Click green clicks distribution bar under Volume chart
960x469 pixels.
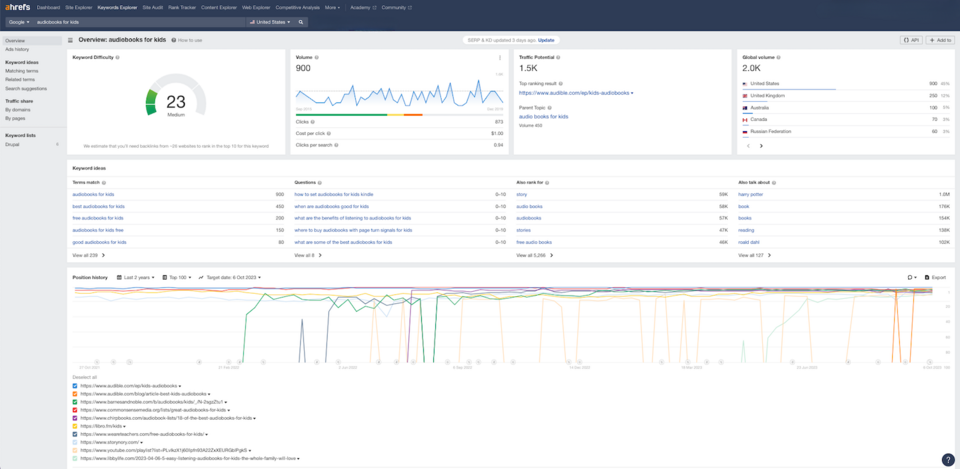click(x=341, y=114)
